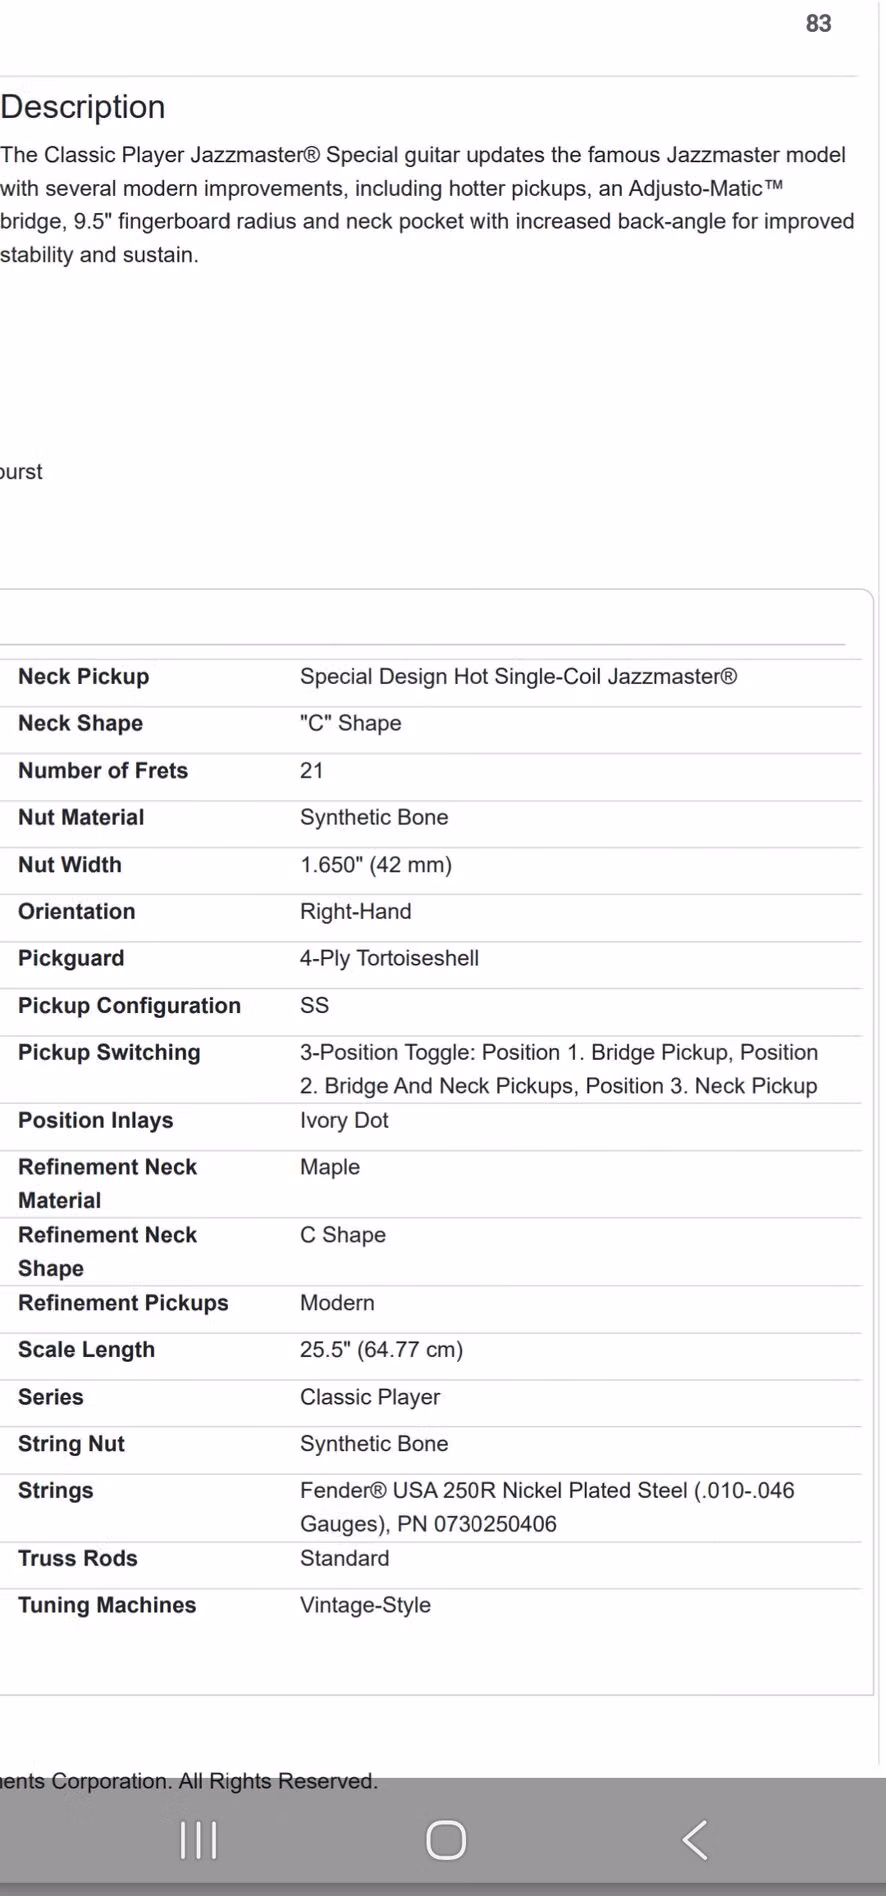The width and height of the screenshot is (886, 1896).
Task: Click the Nut Width 1.650" value
Action: click(376, 865)
